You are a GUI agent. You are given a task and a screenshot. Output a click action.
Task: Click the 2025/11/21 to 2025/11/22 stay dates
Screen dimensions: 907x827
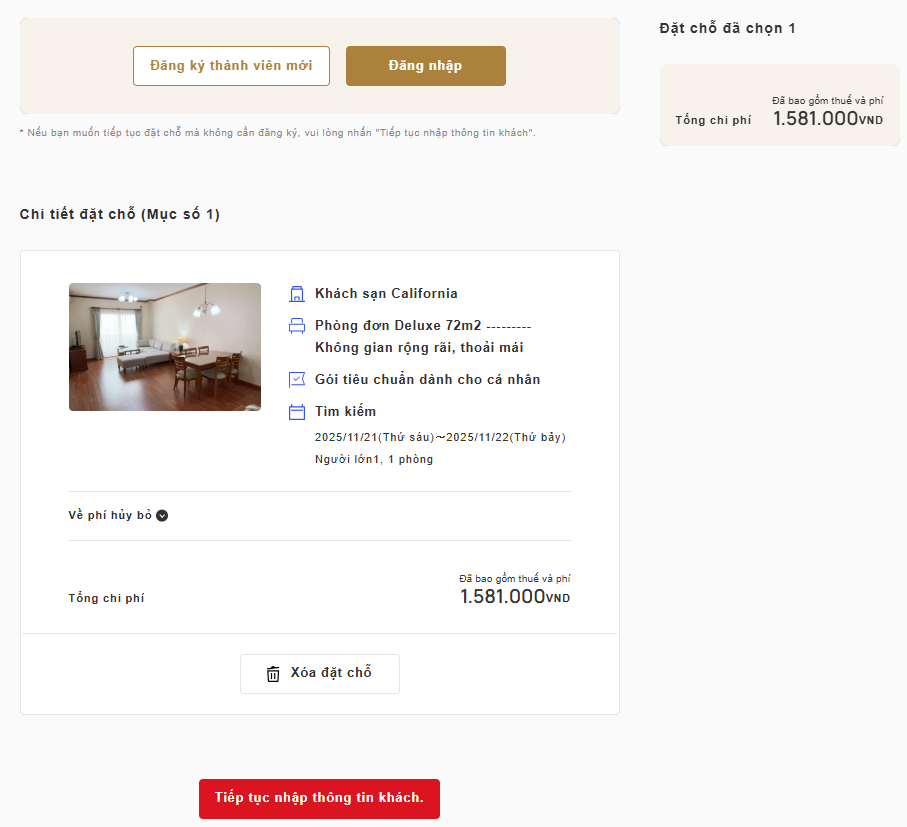point(440,437)
